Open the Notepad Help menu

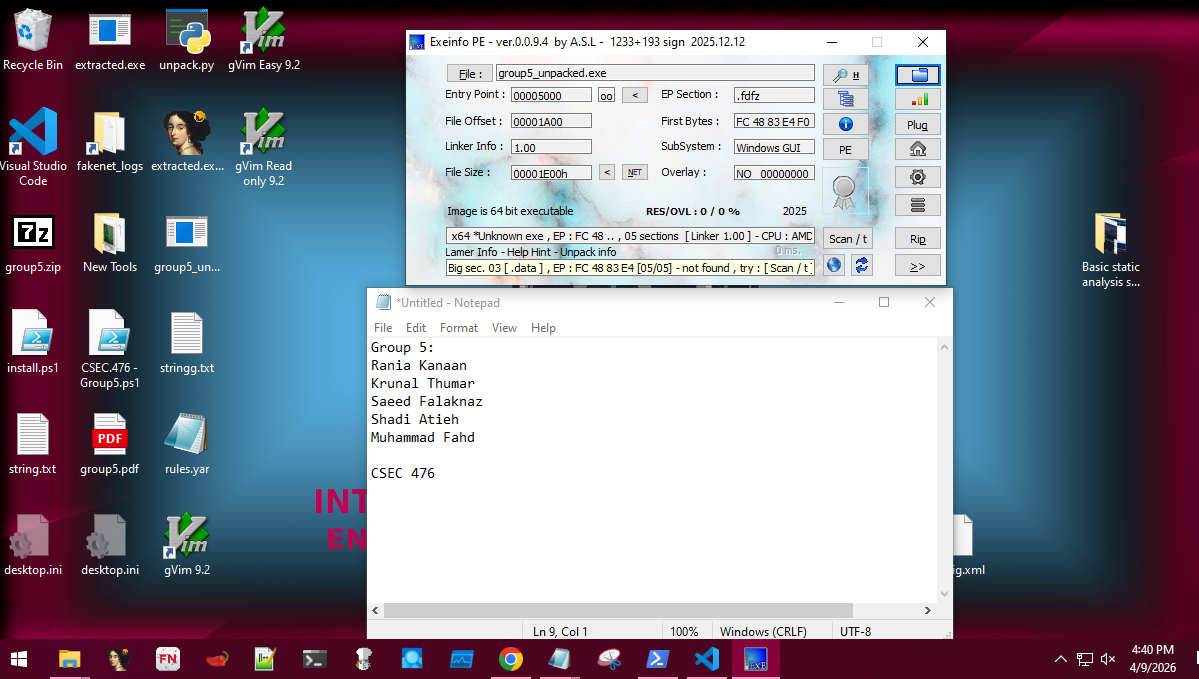[x=544, y=327]
